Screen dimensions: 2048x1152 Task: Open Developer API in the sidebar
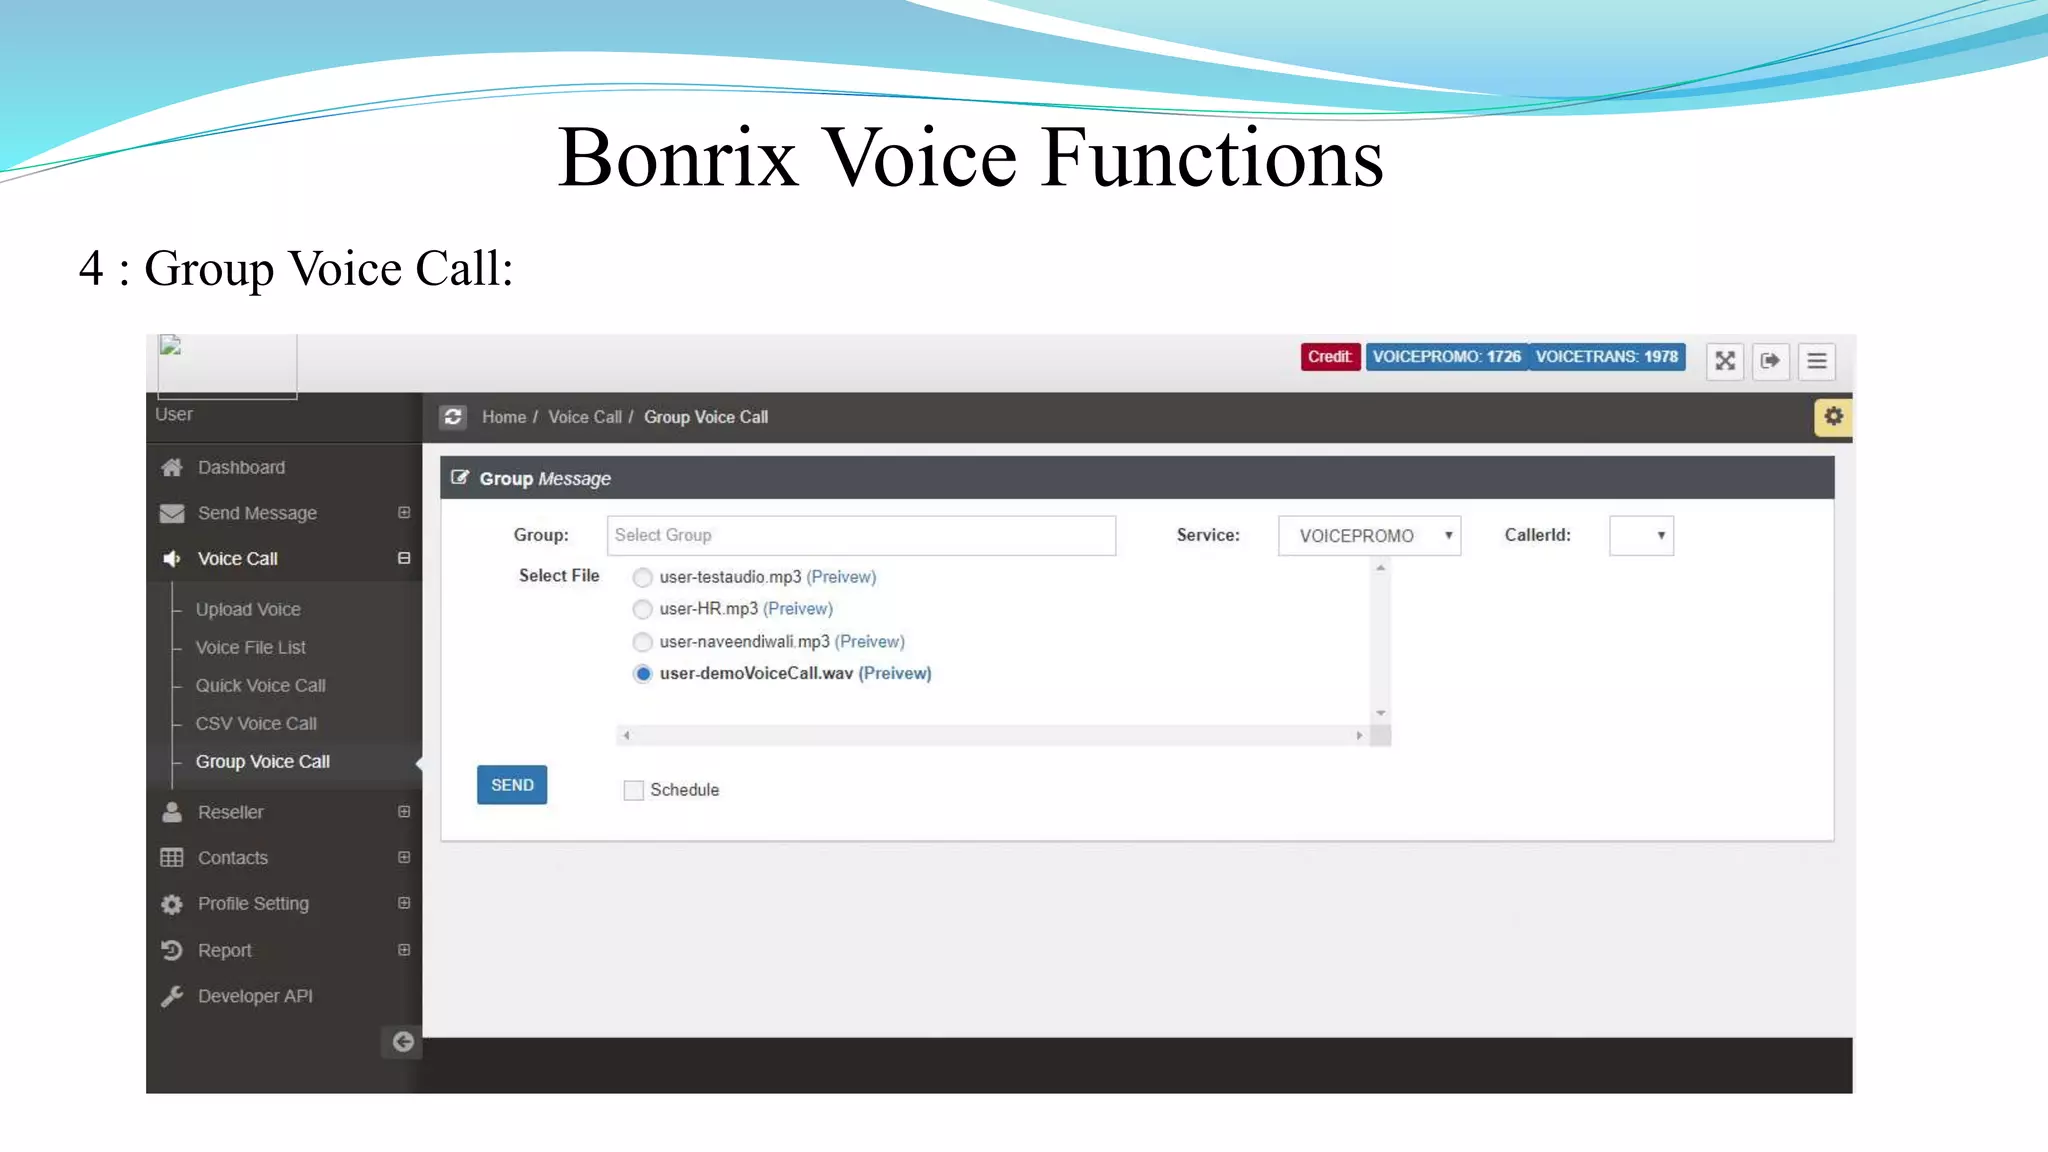click(x=255, y=996)
